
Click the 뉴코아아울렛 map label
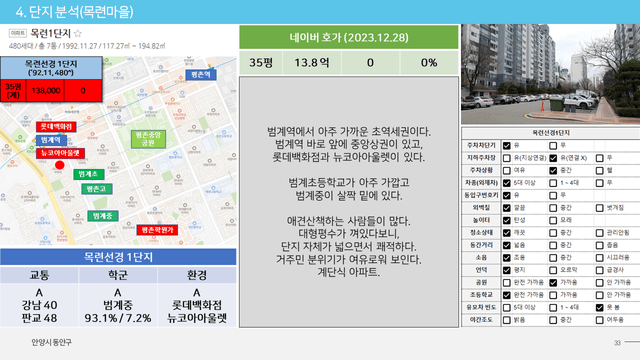60,153
